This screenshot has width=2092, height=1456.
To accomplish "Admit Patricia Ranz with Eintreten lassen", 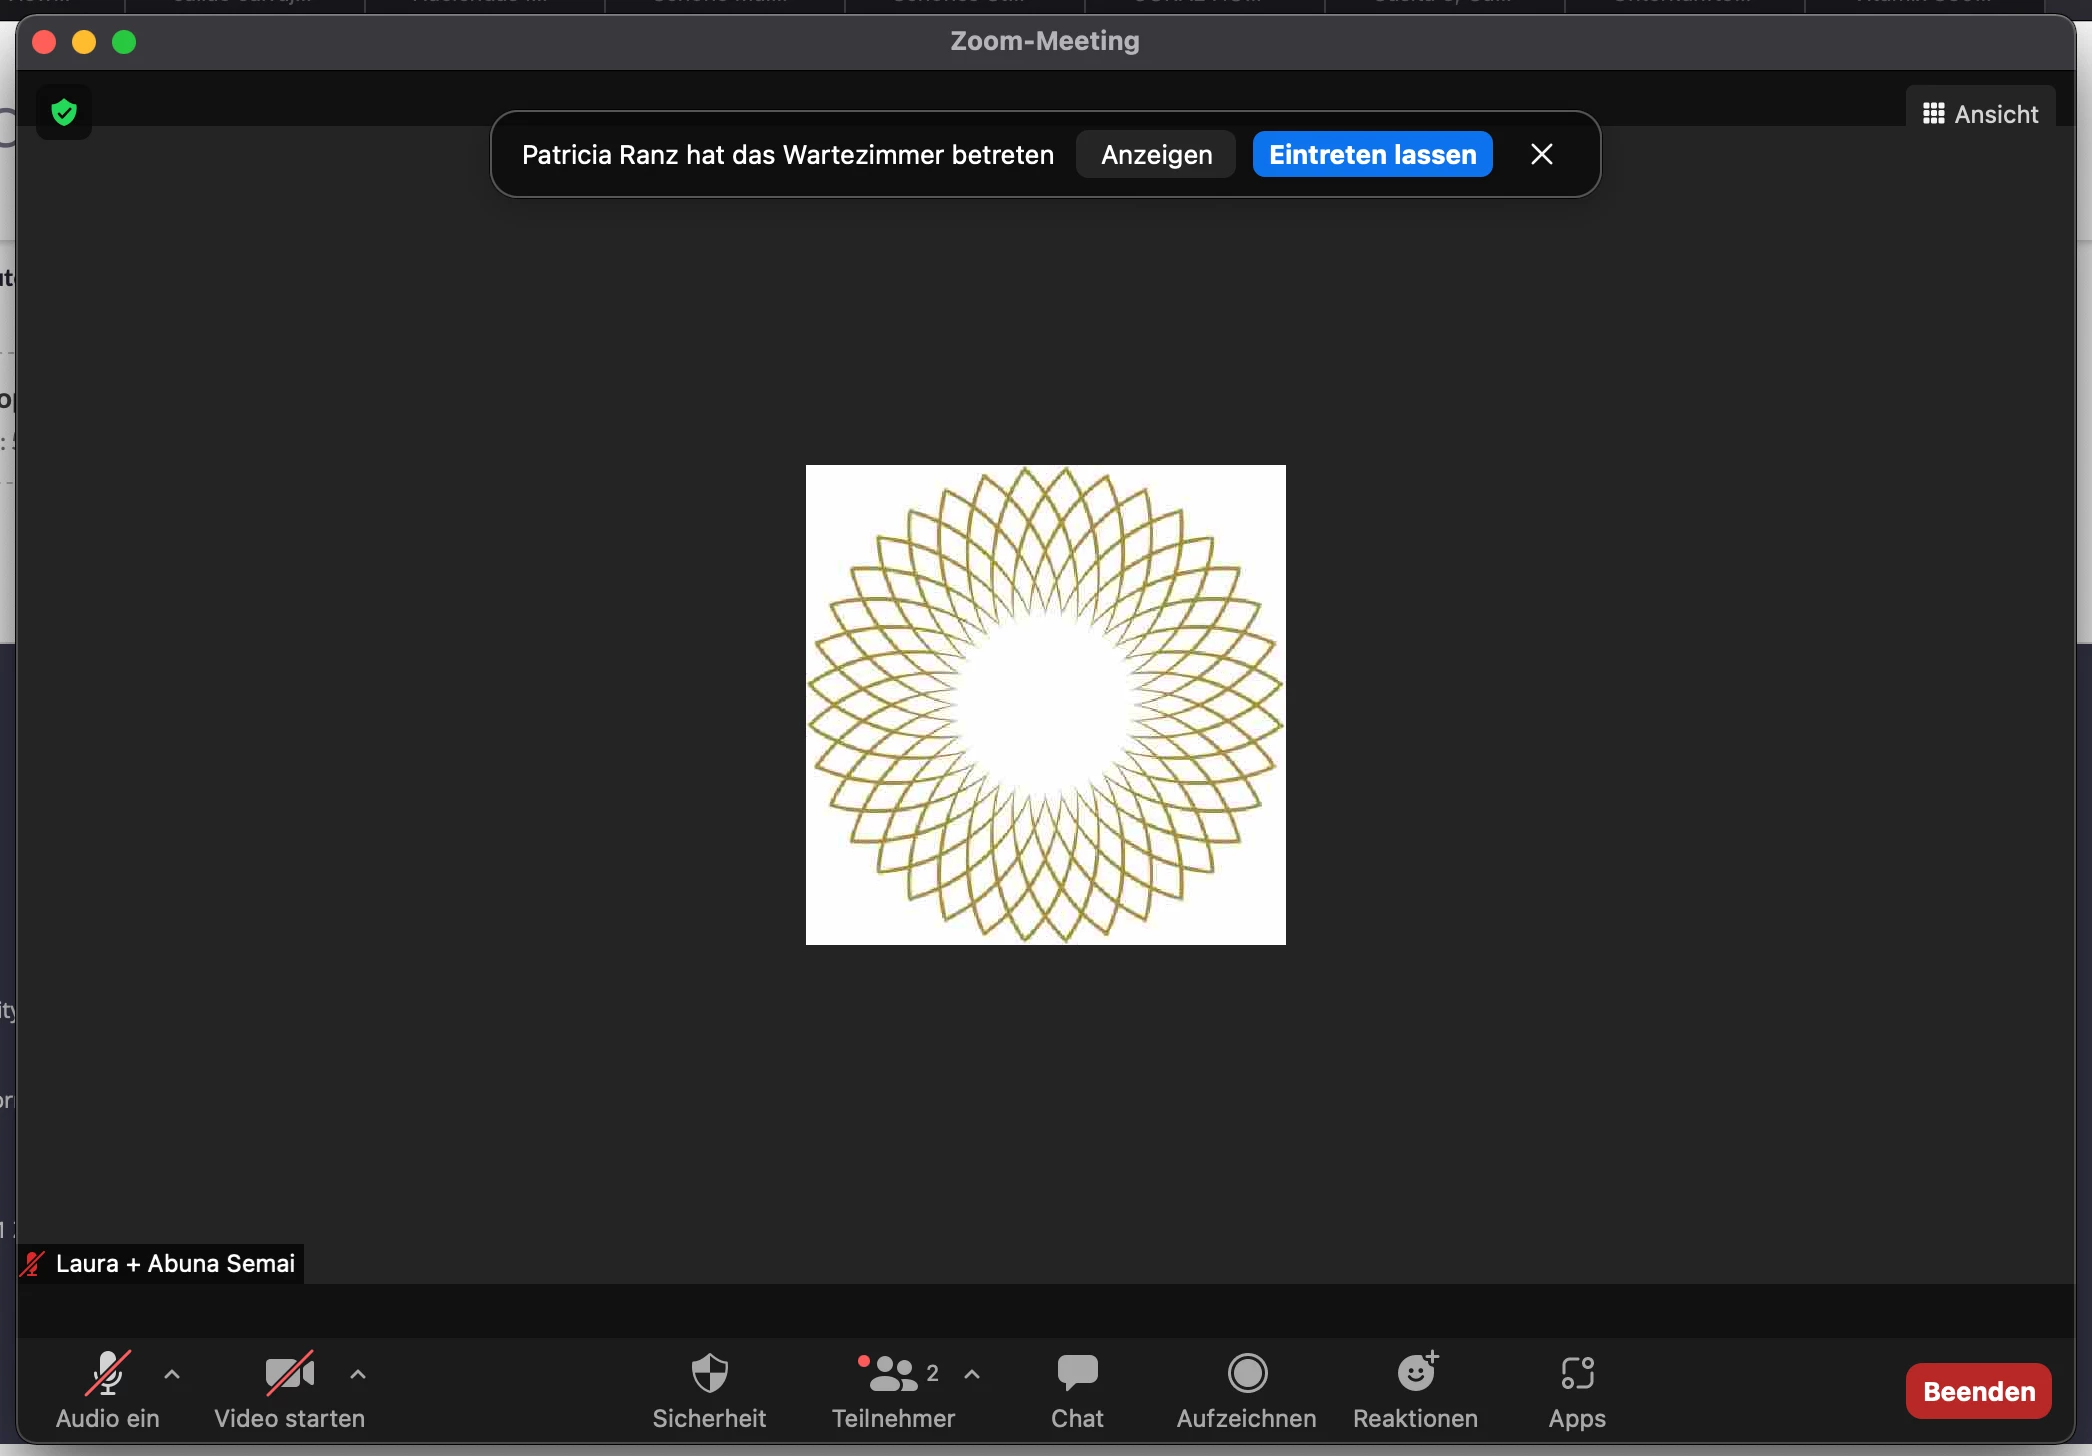I will tap(1372, 155).
